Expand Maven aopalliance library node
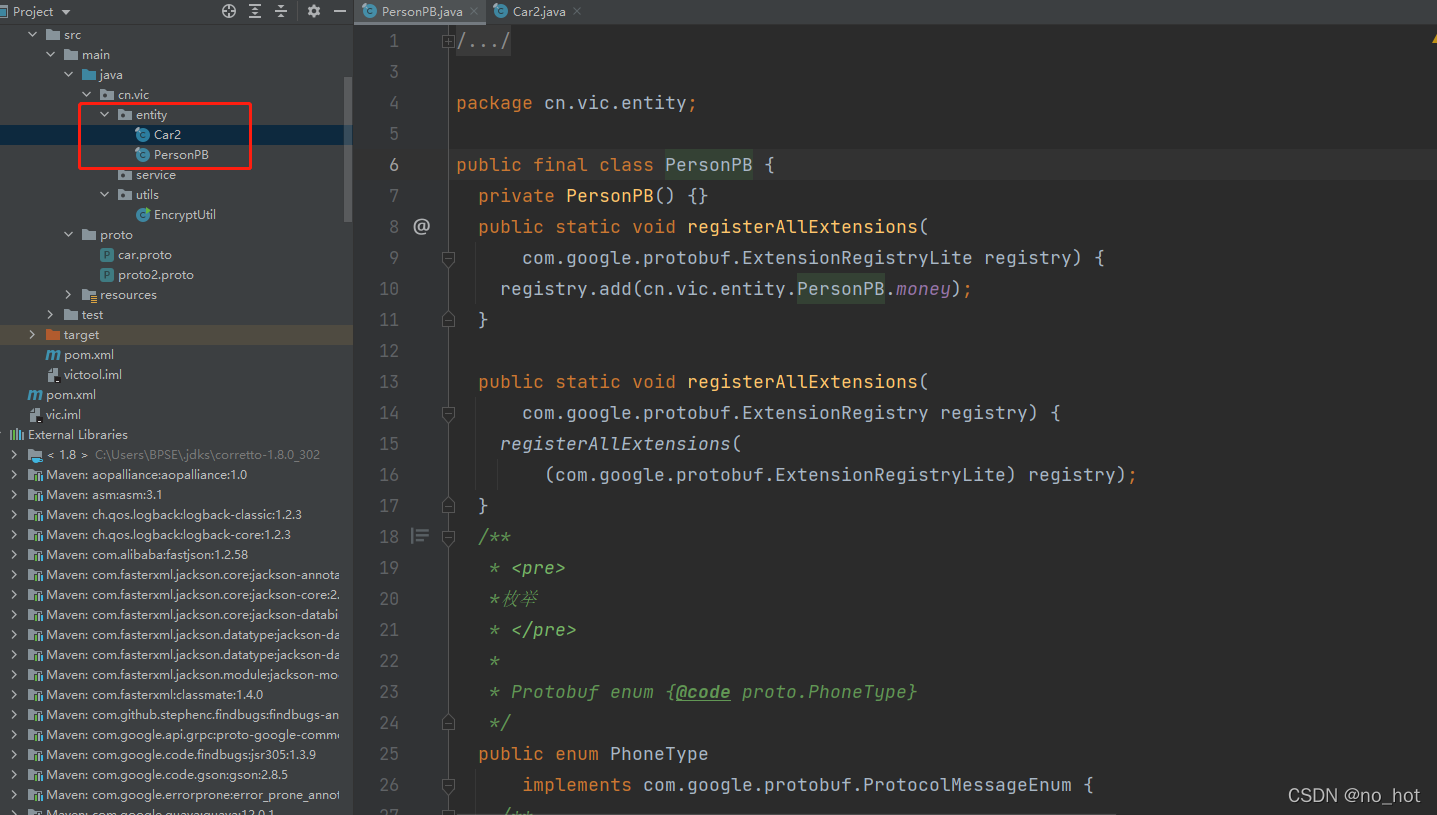Screen dimensions: 1437x815 click(x=15, y=475)
